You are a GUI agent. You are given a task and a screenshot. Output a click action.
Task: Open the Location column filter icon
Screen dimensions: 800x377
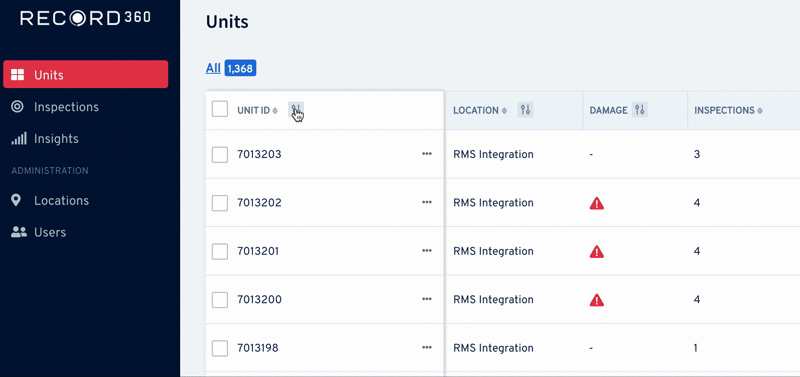[525, 110]
